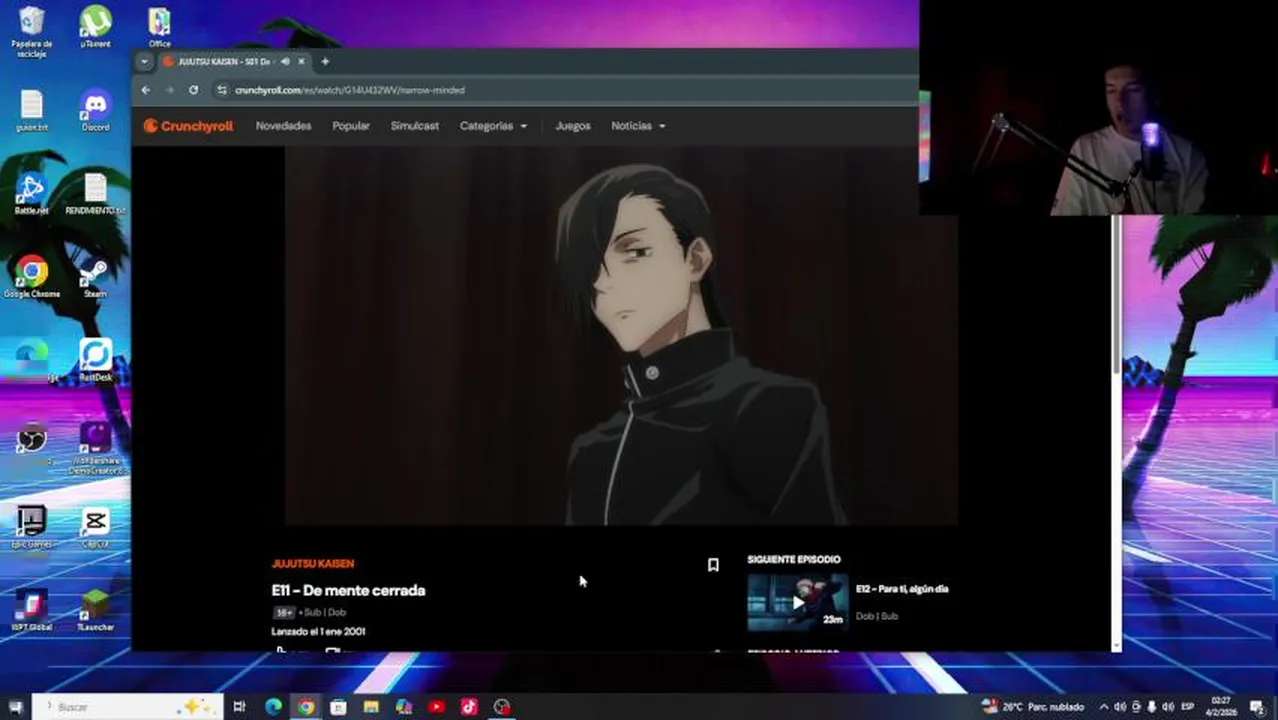Open the TLauncher desktop shortcut

tap(95, 610)
